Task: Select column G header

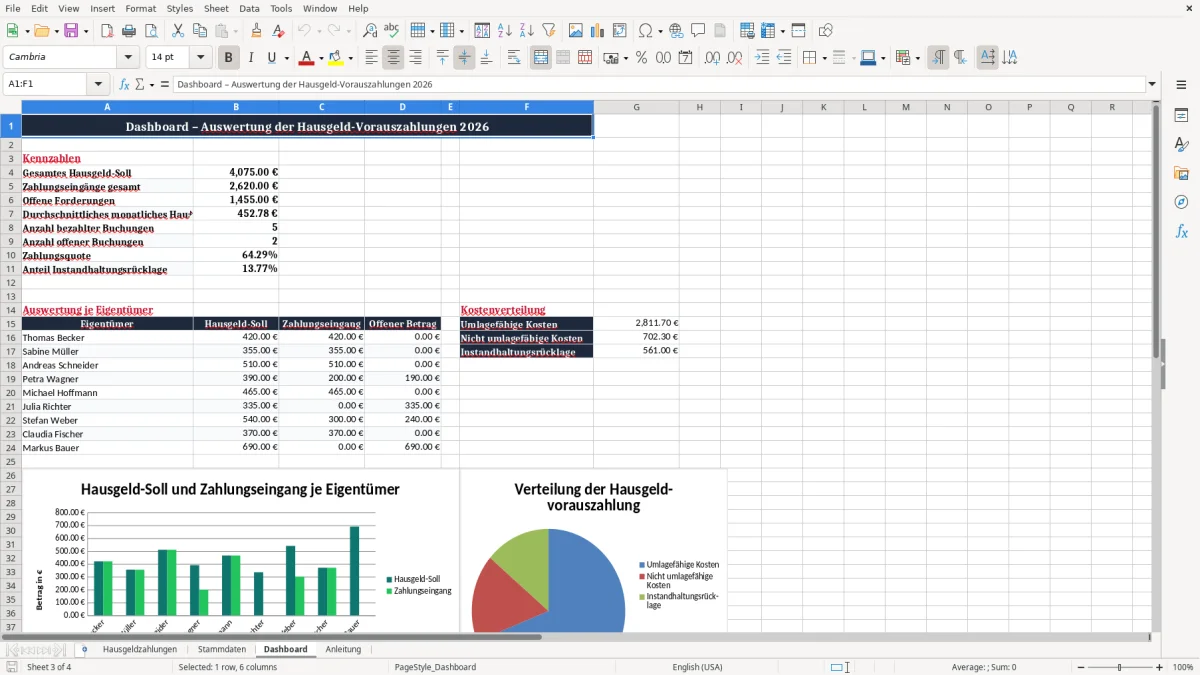Action: (636, 107)
